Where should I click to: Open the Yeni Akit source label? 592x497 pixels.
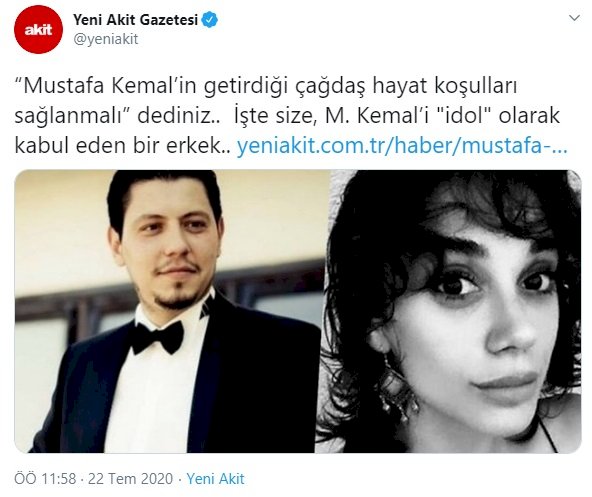tap(216, 479)
